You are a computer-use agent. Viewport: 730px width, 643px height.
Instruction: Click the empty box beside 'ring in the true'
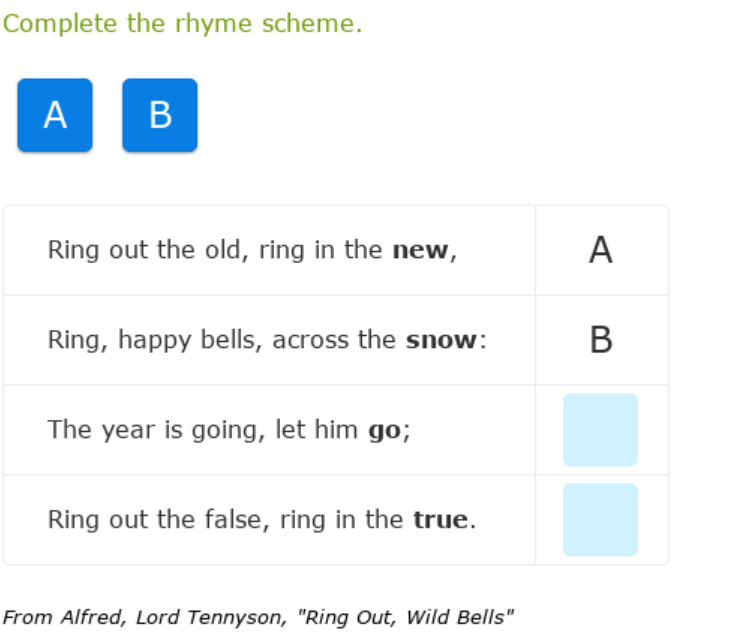point(600,520)
